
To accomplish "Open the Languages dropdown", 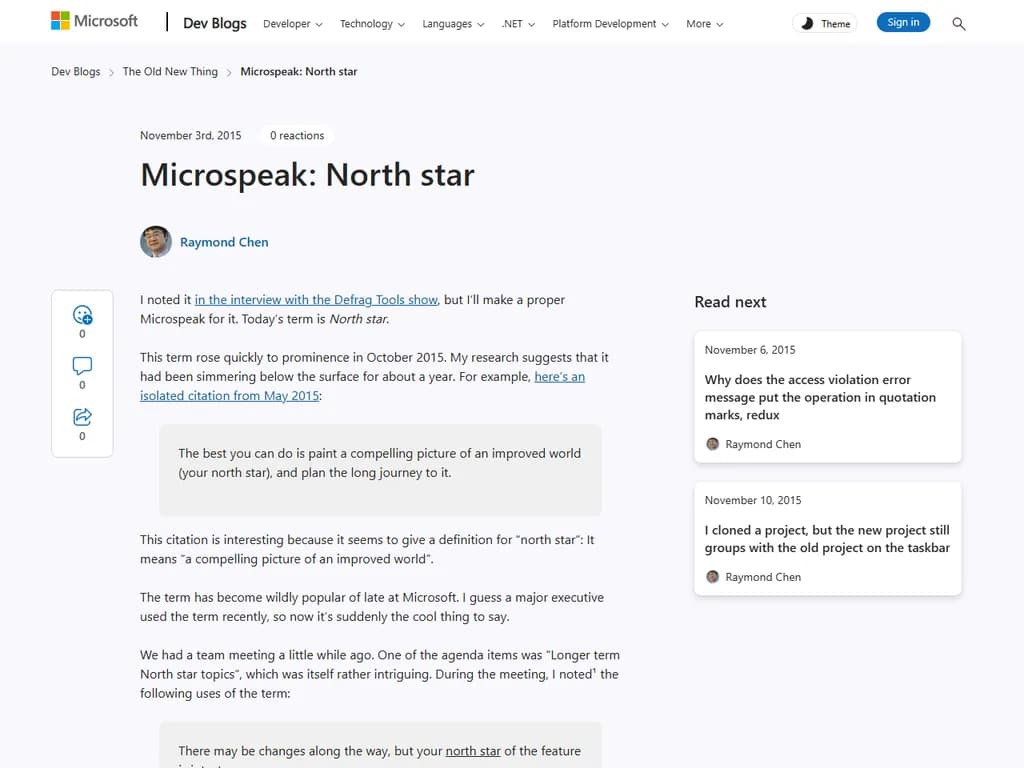I will pos(453,24).
